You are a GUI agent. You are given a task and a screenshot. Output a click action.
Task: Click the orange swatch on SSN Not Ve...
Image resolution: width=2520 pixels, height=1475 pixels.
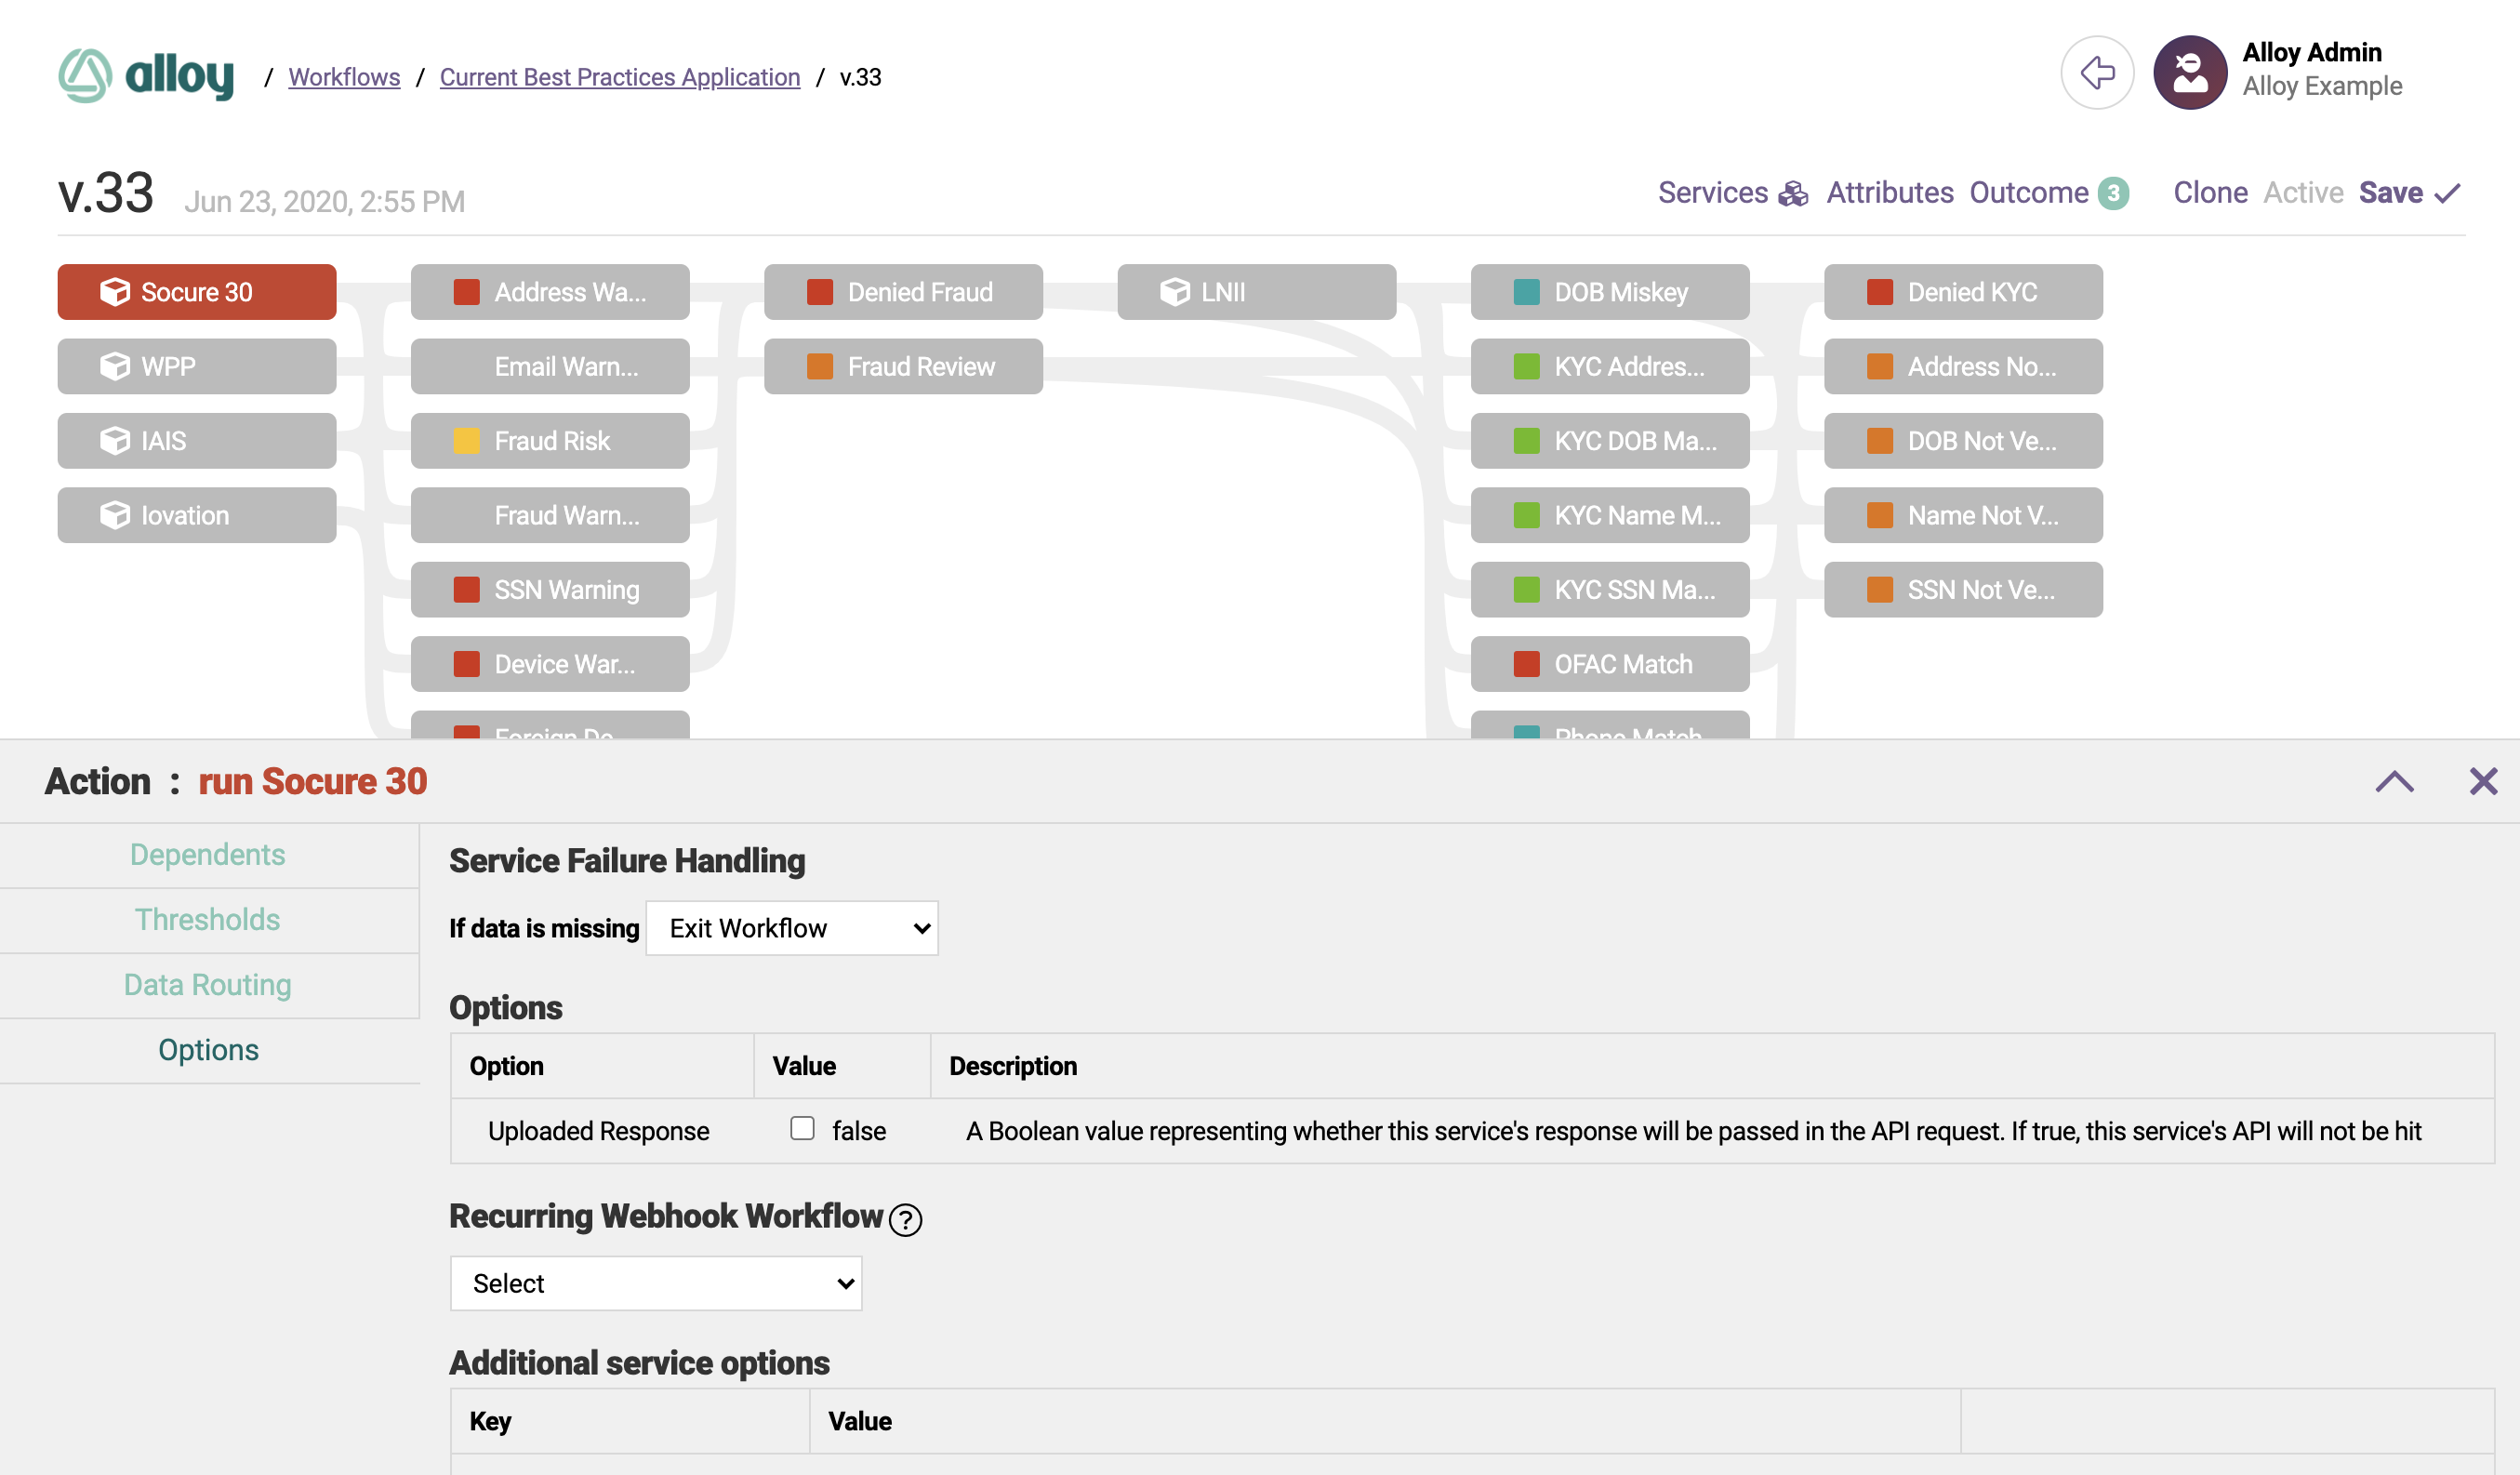coord(1880,590)
